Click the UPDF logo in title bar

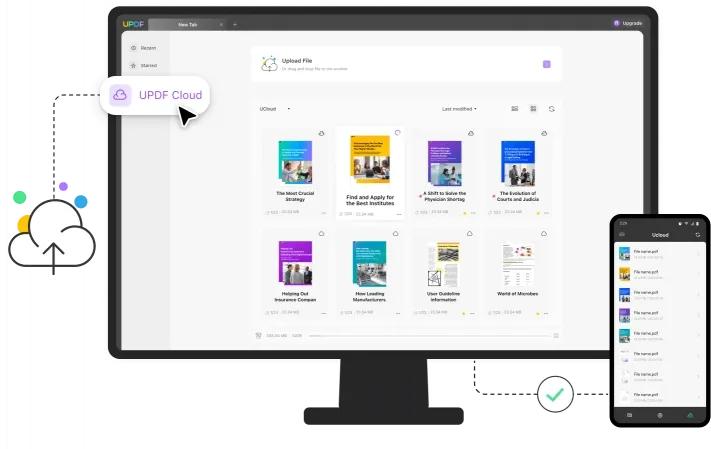(x=133, y=24)
